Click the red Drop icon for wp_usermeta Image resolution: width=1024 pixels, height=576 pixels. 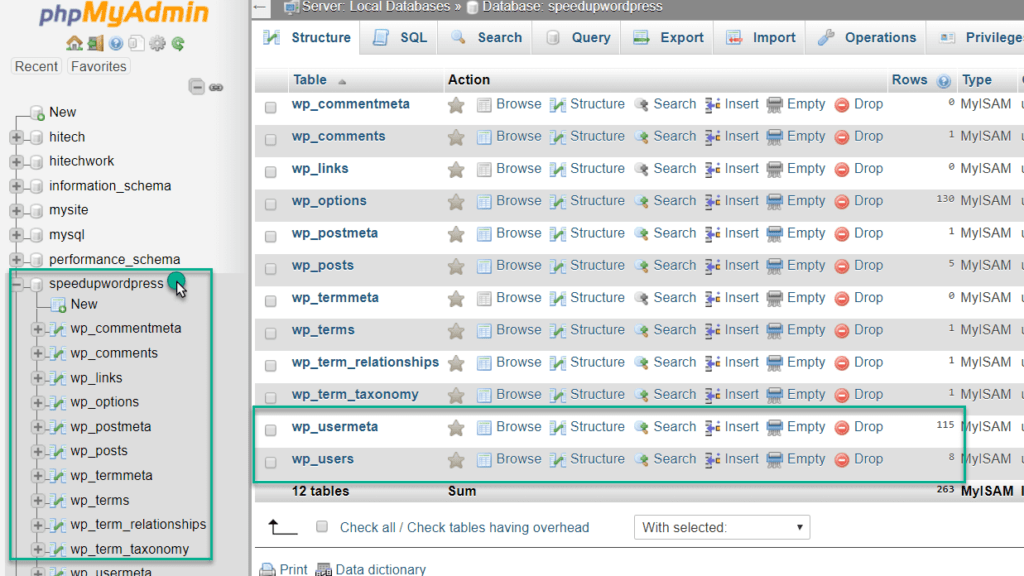pos(842,427)
